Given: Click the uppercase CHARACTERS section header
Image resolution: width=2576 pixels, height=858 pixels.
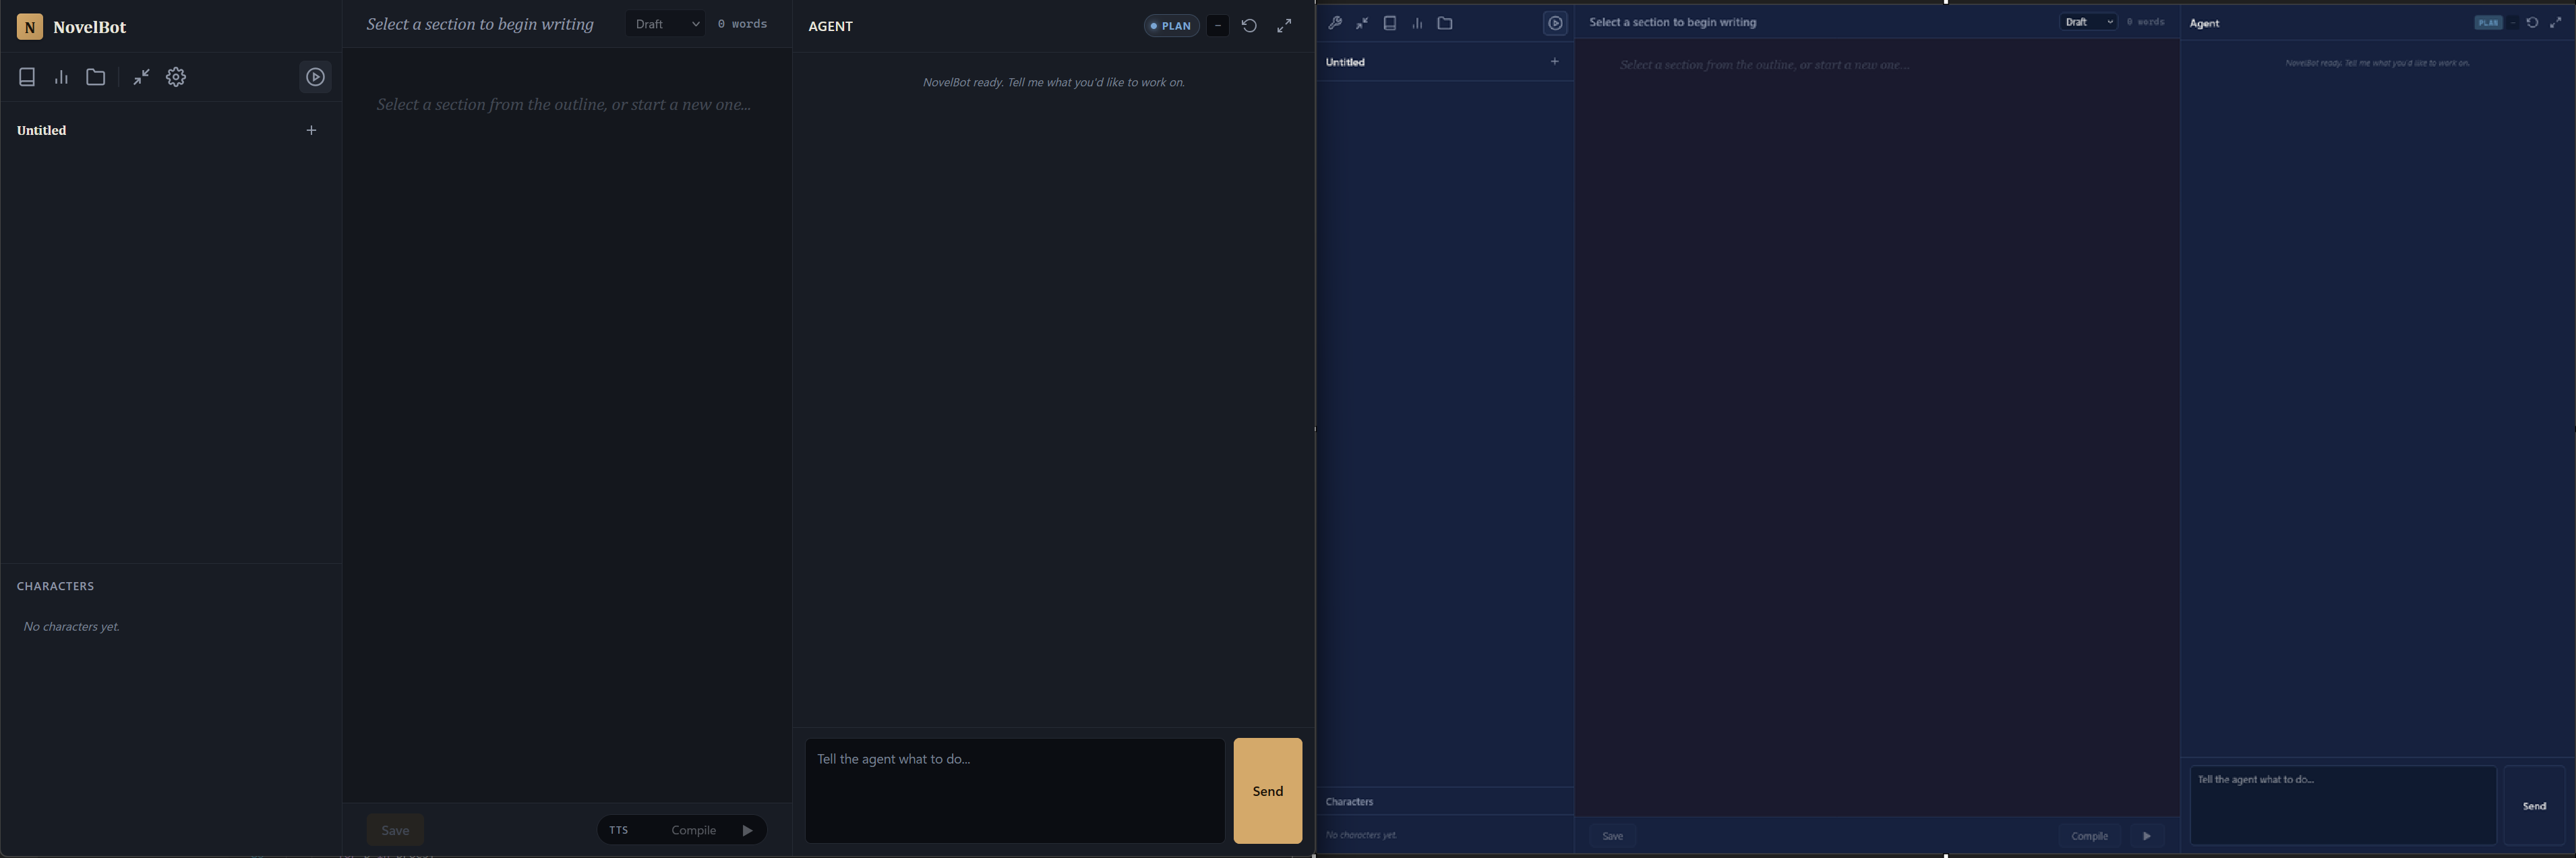Looking at the screenshot, I should point(56,586).
